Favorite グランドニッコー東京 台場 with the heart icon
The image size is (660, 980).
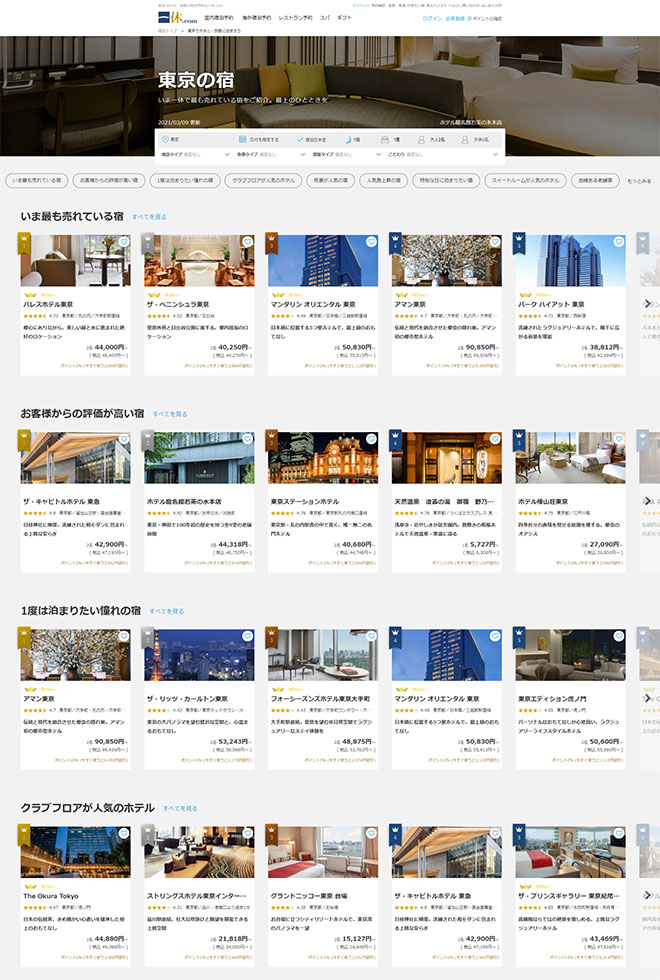pos(371,834)
